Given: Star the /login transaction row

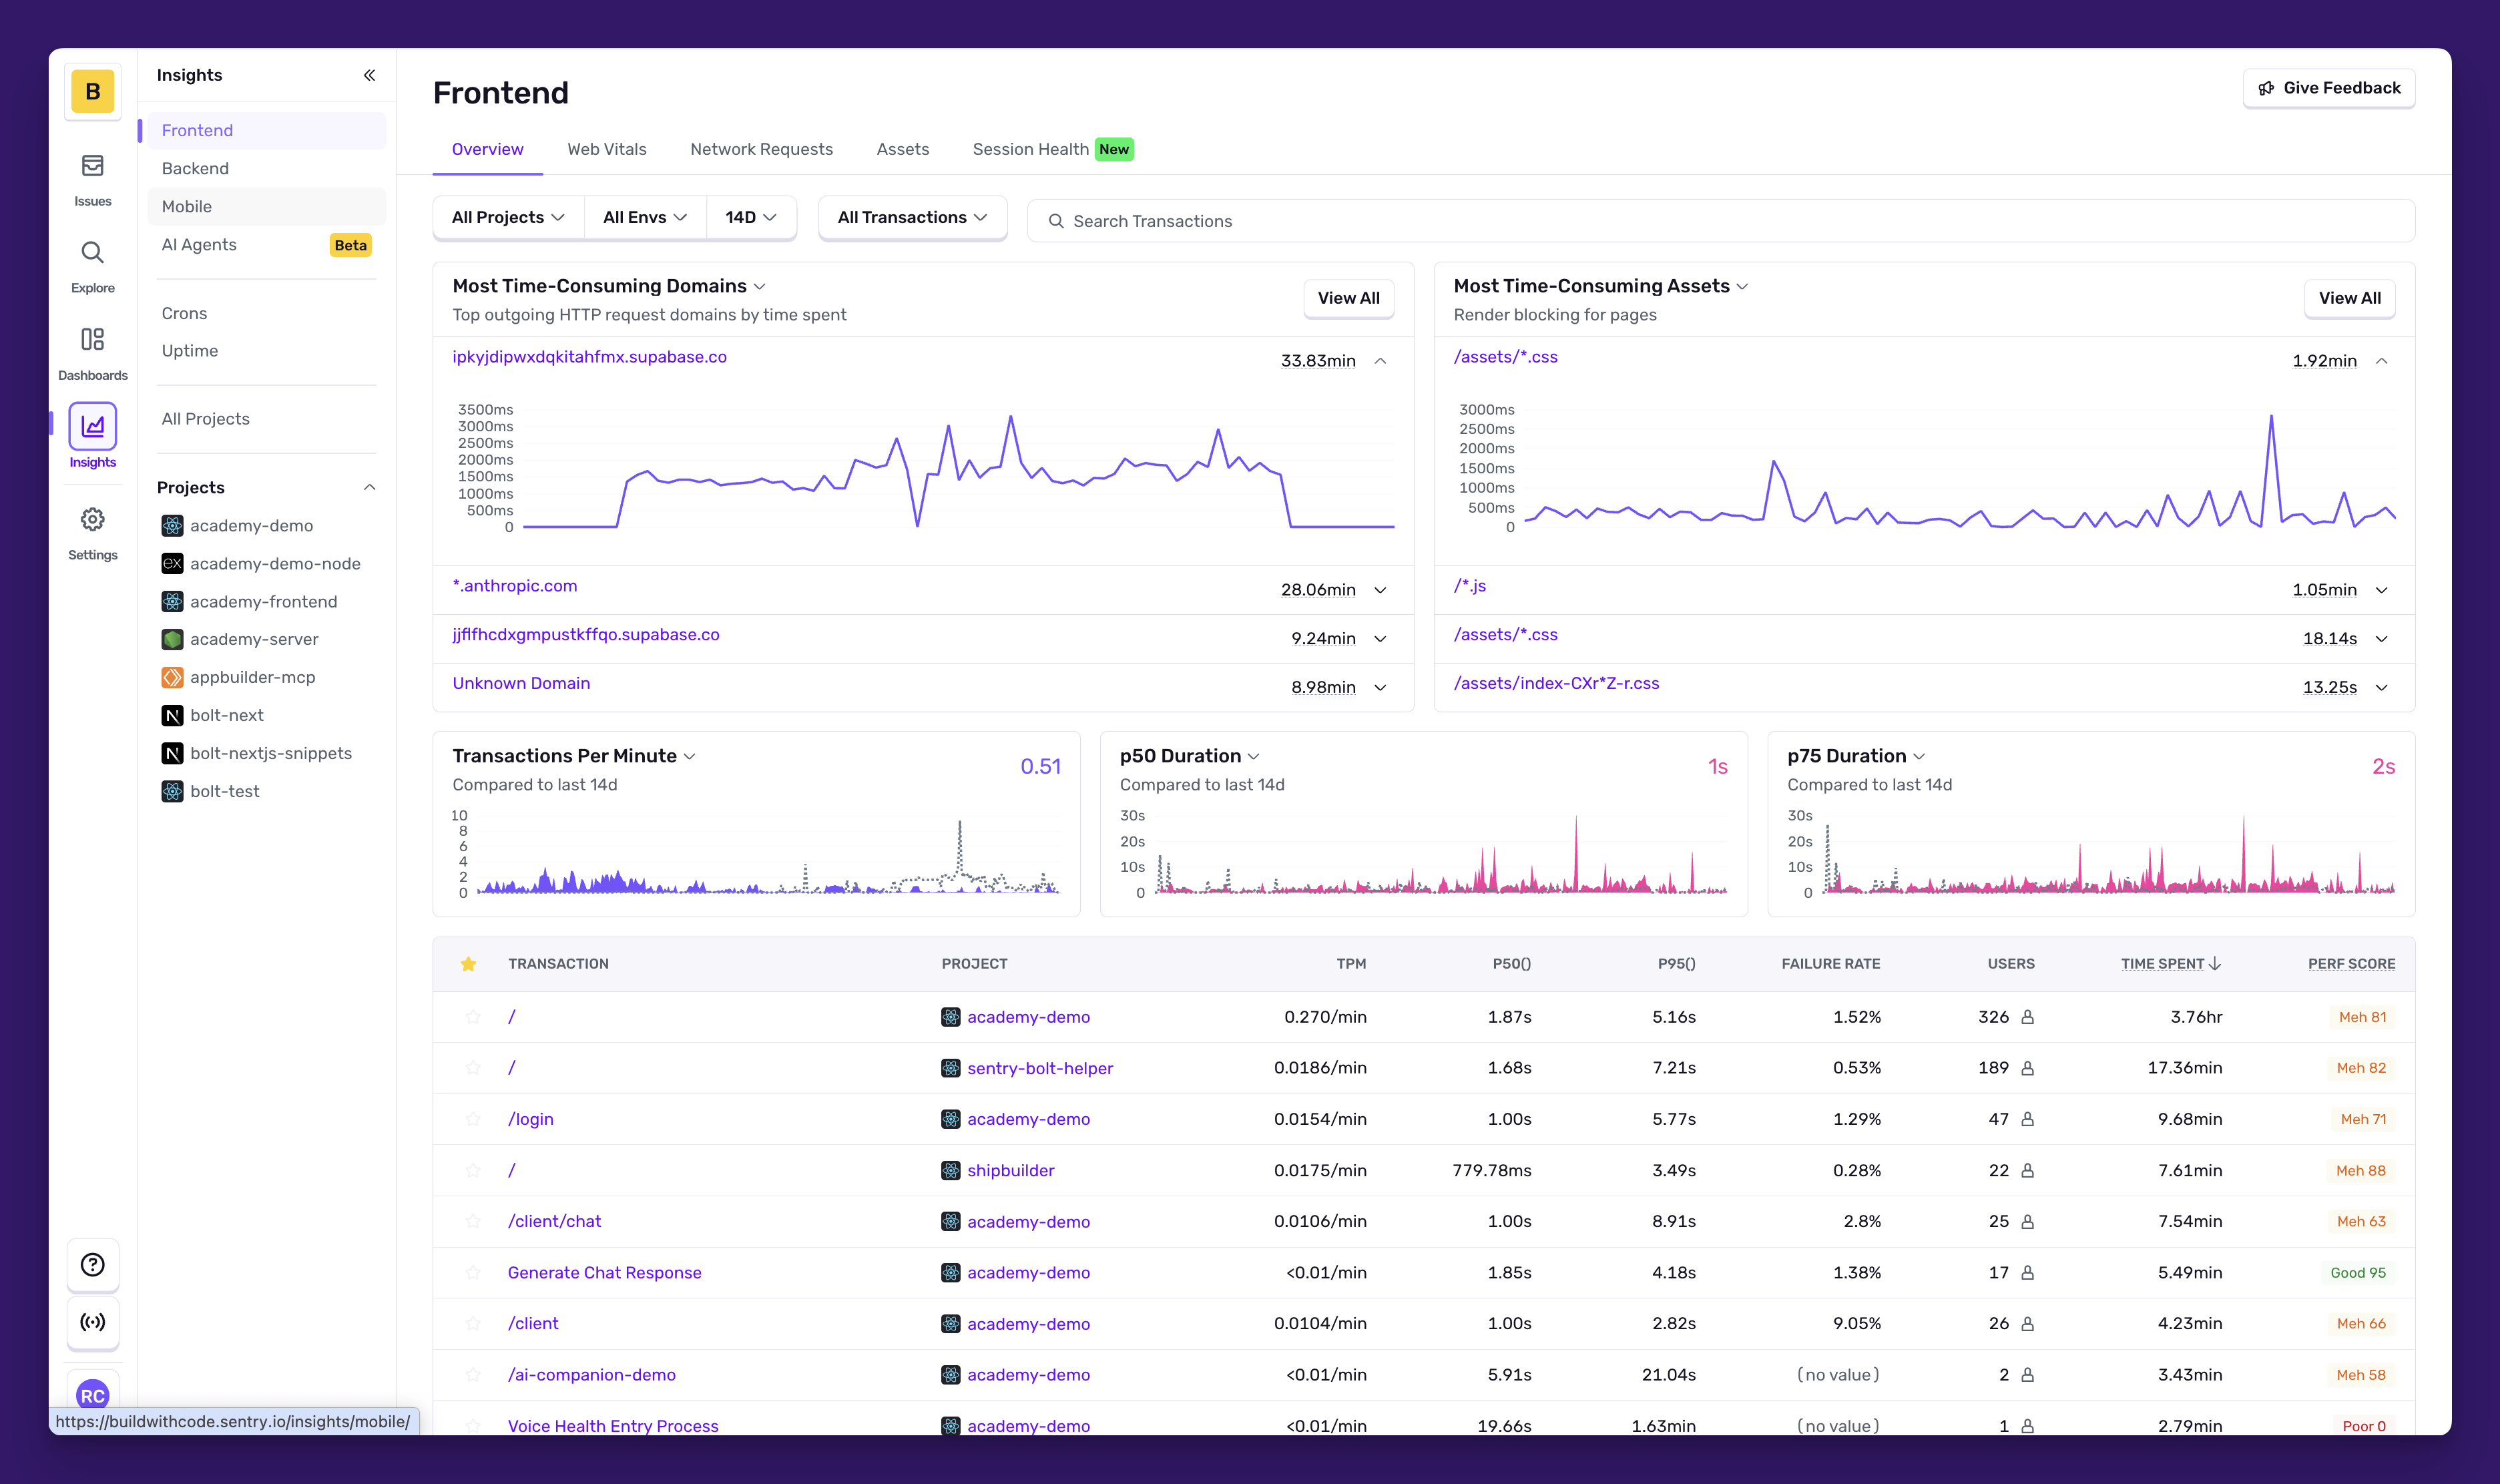Looking at the screenshot, I should pyautogui.click(x=472, y=1119).
